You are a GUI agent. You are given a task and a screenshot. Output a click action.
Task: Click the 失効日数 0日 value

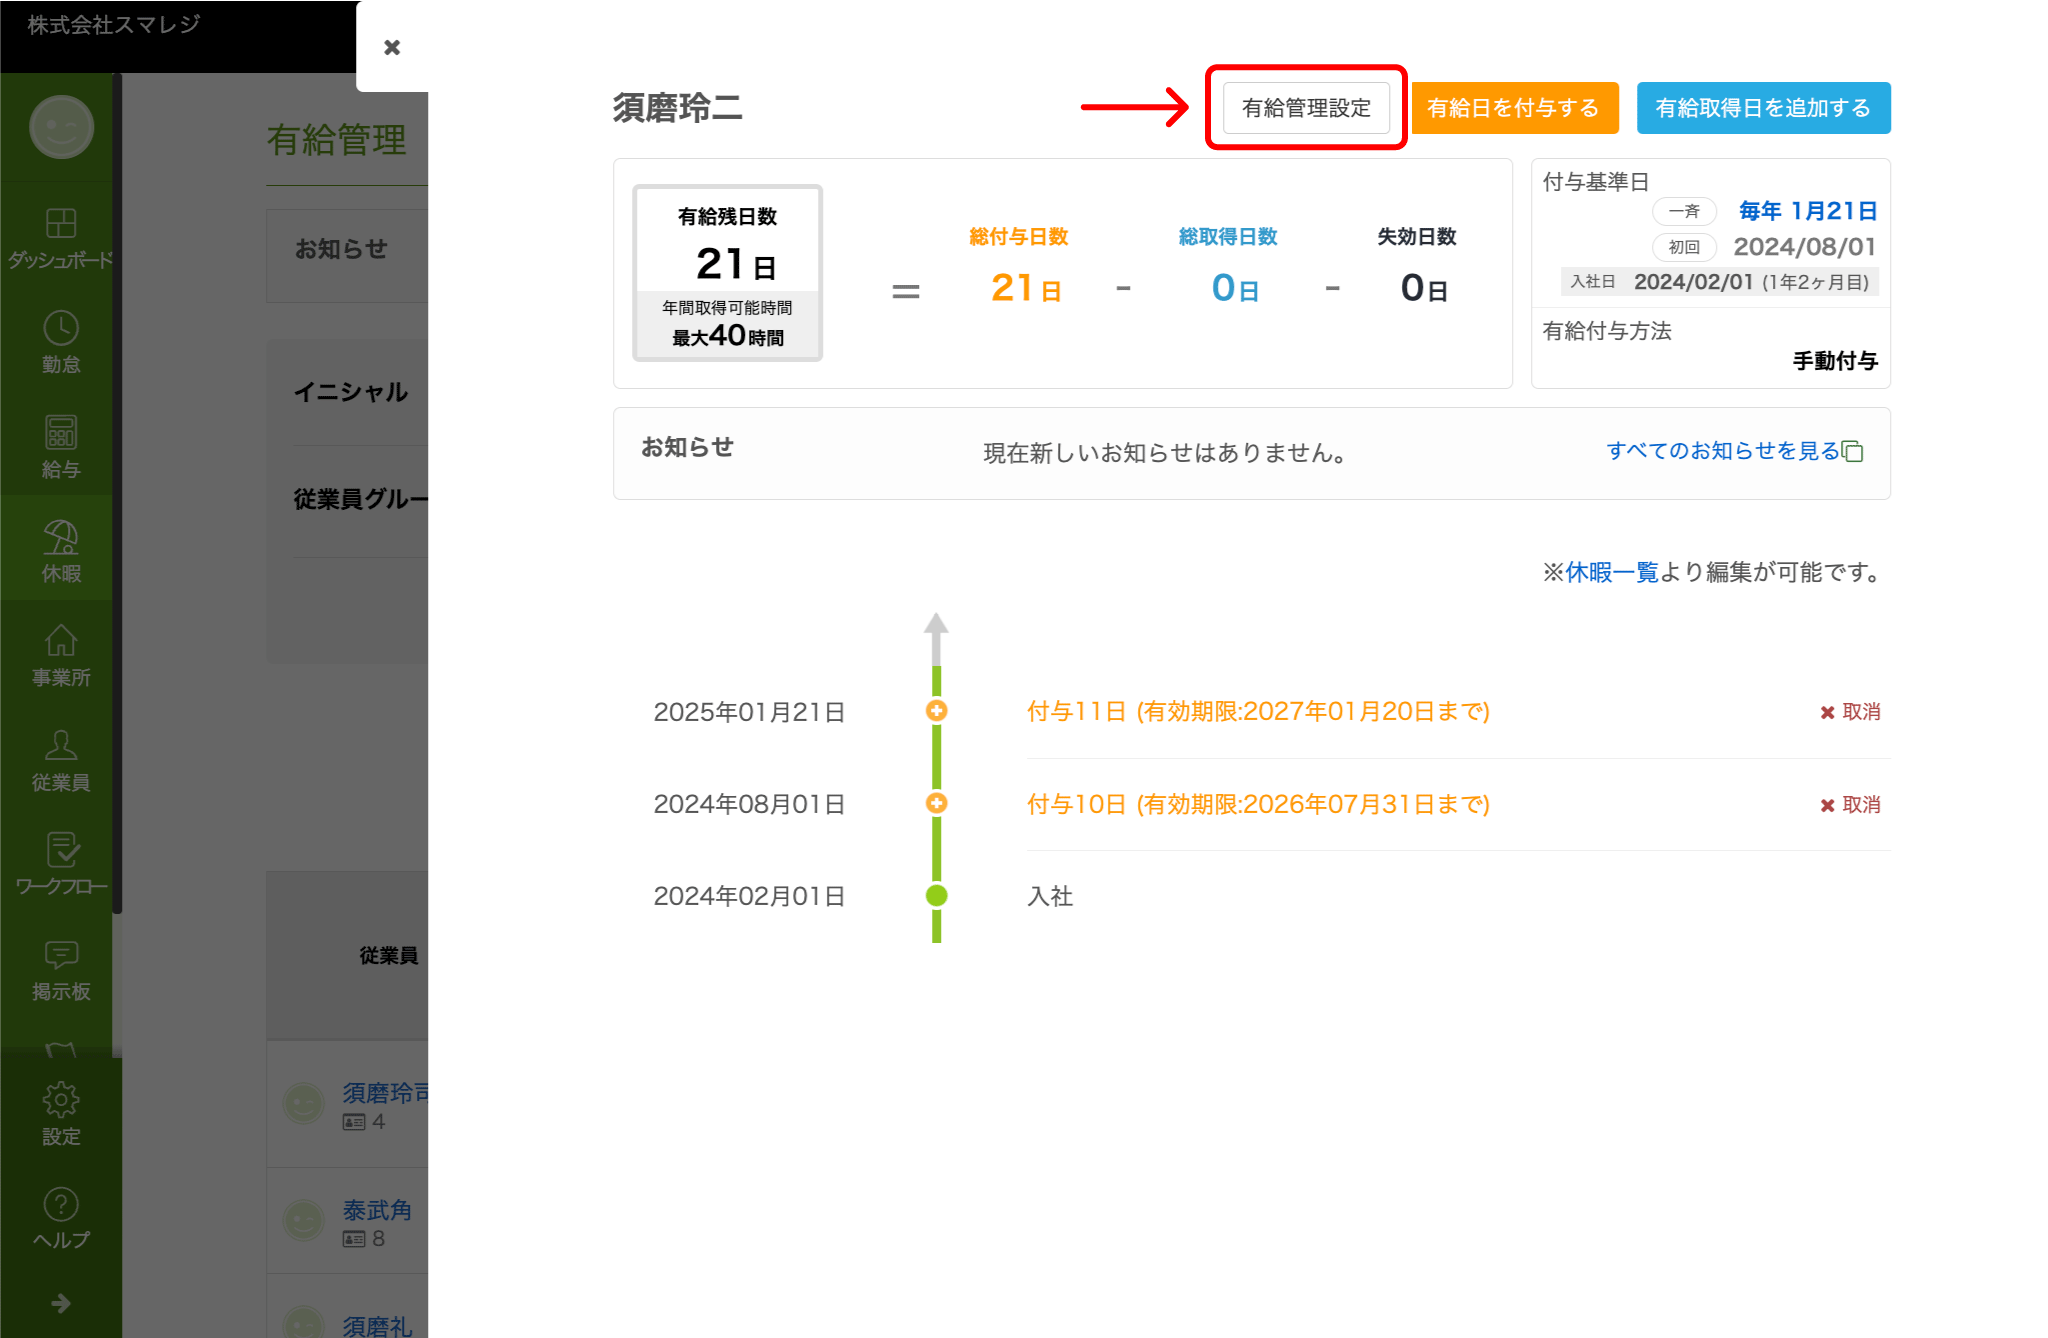1423,288
